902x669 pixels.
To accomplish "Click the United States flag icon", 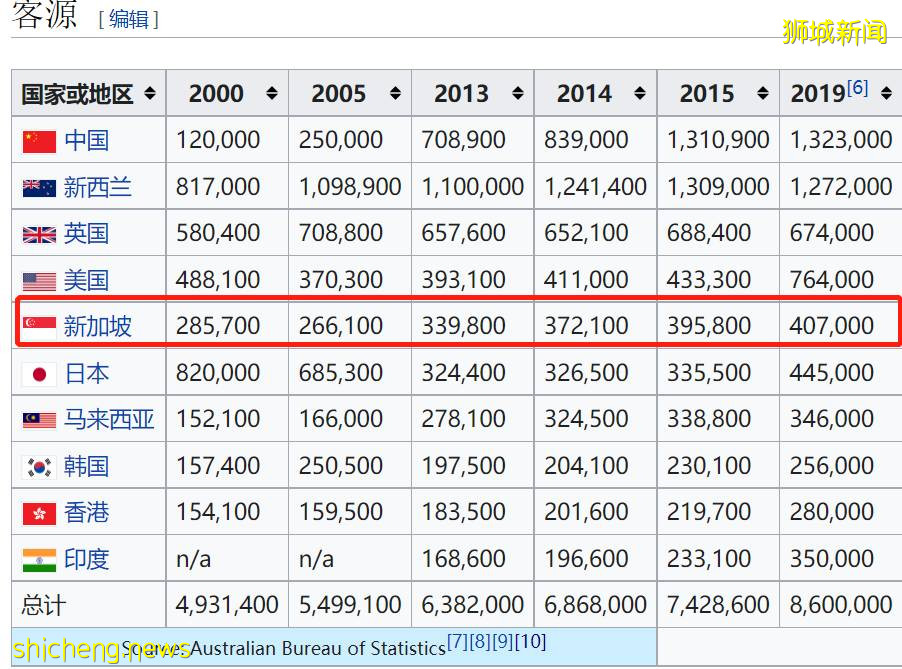I will point(39,281).
